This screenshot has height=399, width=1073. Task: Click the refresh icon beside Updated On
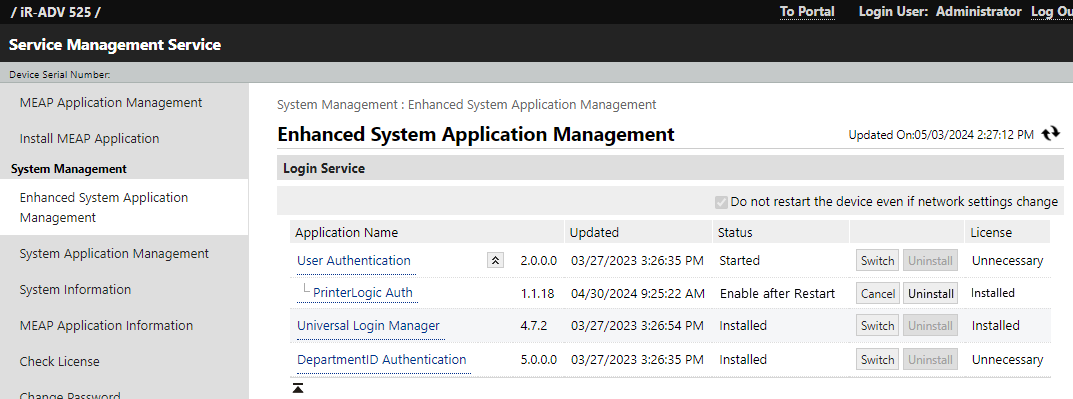click(1050, 134)
